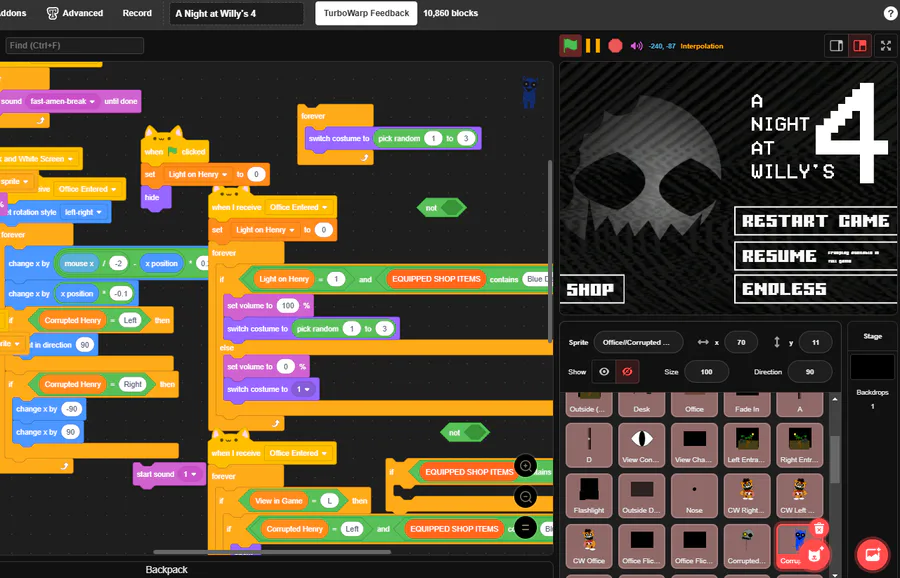Open the costume dropdown in switch costume to 1
The height and width of the screenshot is (578, 900).
[302, 389]
